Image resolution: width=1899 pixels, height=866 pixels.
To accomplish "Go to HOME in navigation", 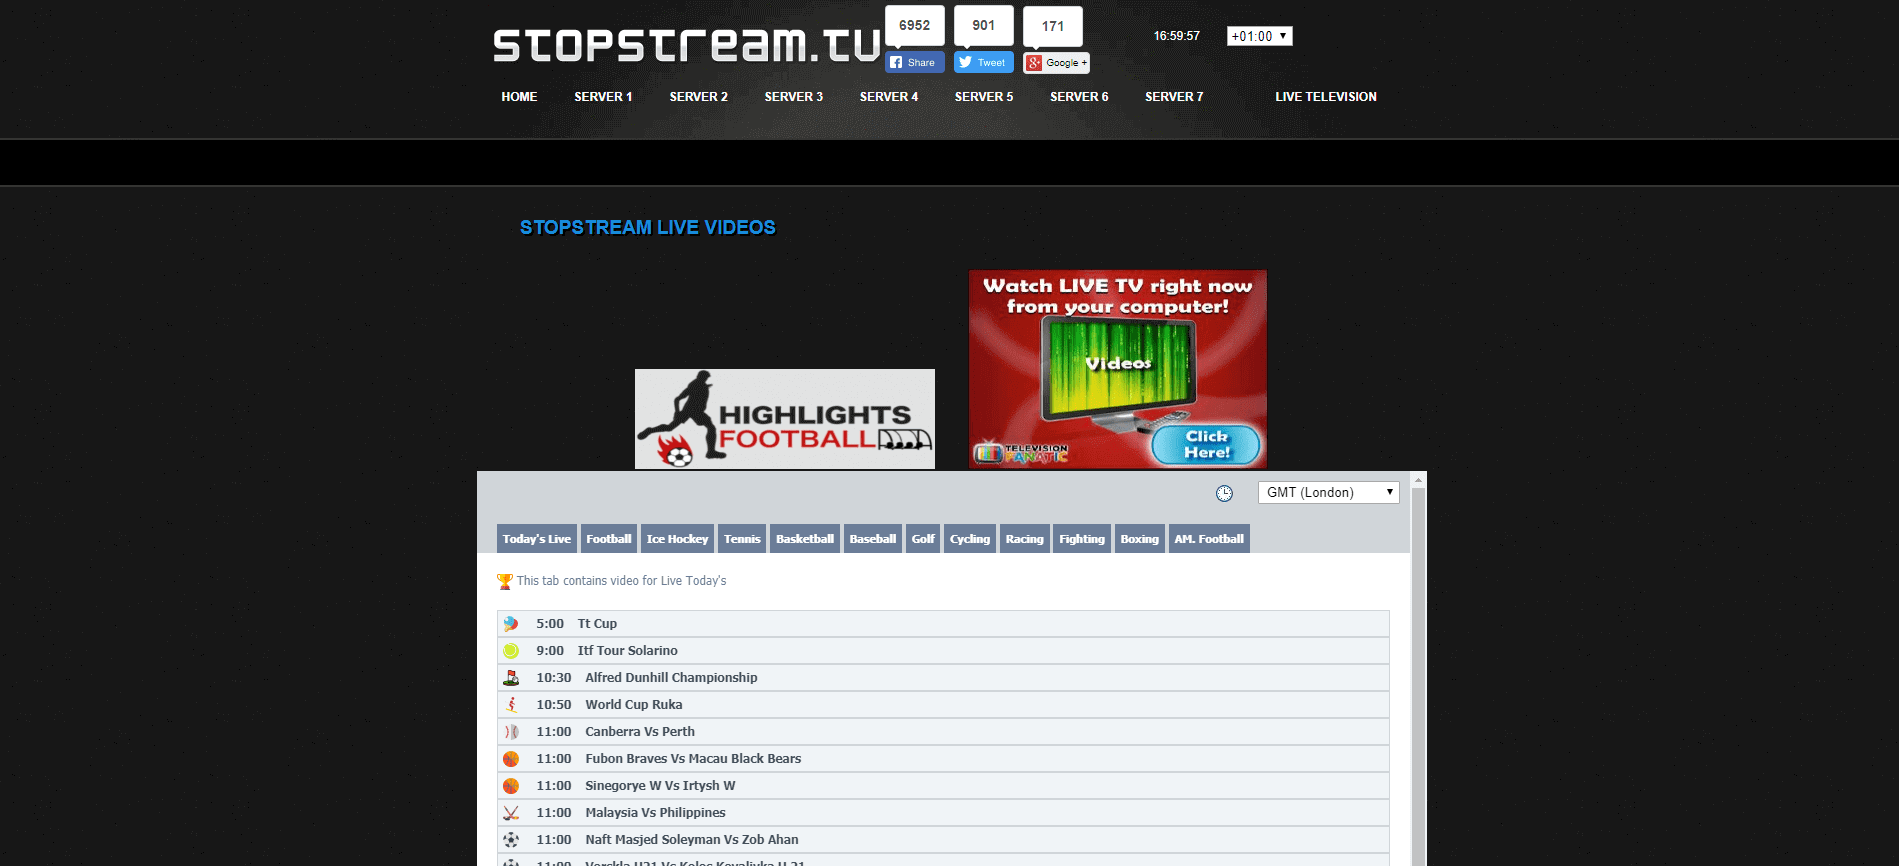I will click(519, 97).
